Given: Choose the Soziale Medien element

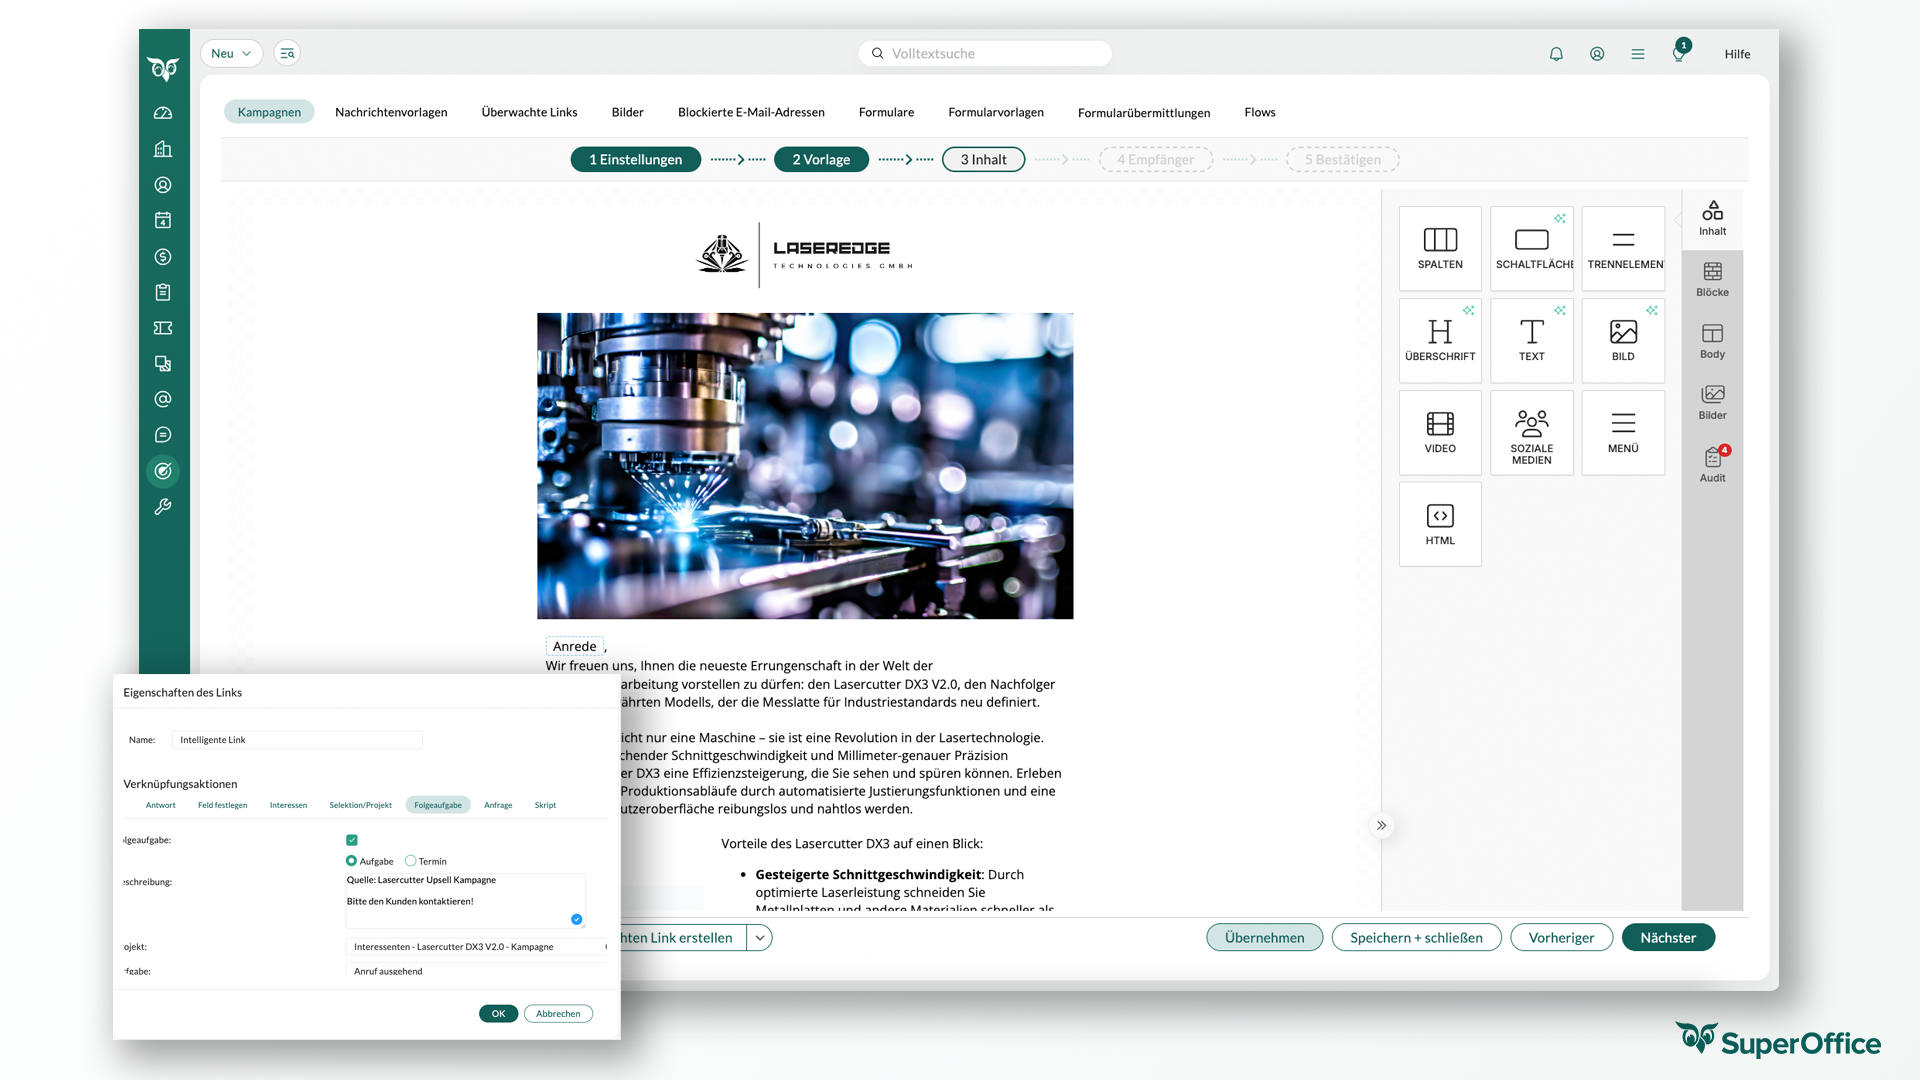Looking at the screenshot, I should point(1531,431).
